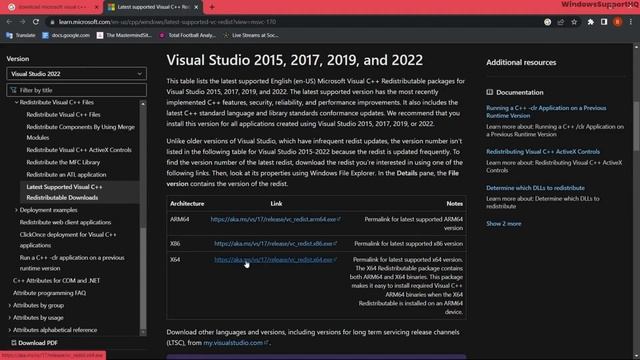Download the X86 vc_redist.x86.exe link
This screenshot has height=360, width=640.
pyautogui.click(x=276, y=244)
